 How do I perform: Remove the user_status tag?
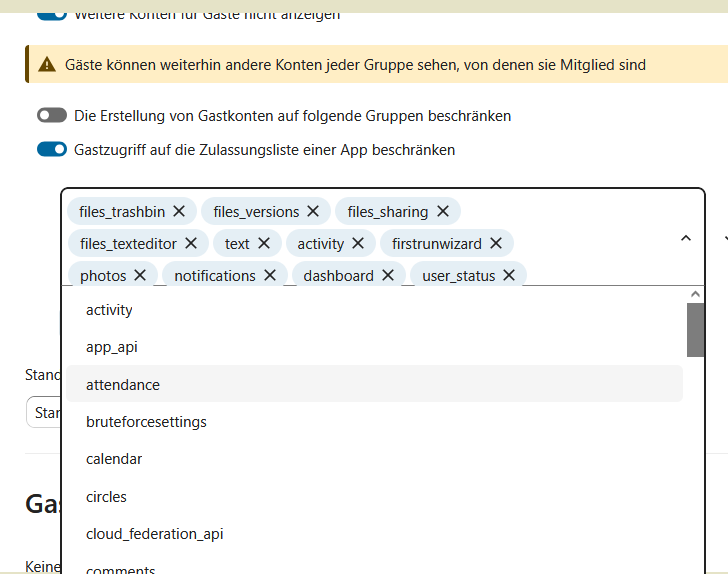click(509, 275)
